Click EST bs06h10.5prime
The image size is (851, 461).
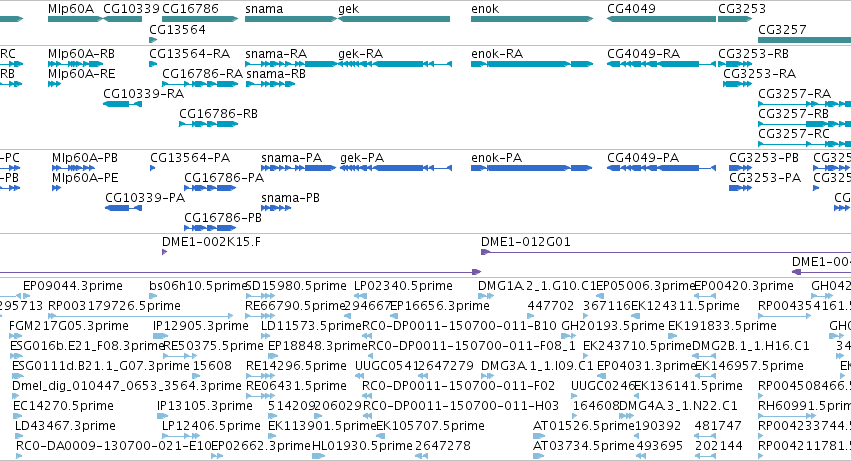(x=198, y=286)
